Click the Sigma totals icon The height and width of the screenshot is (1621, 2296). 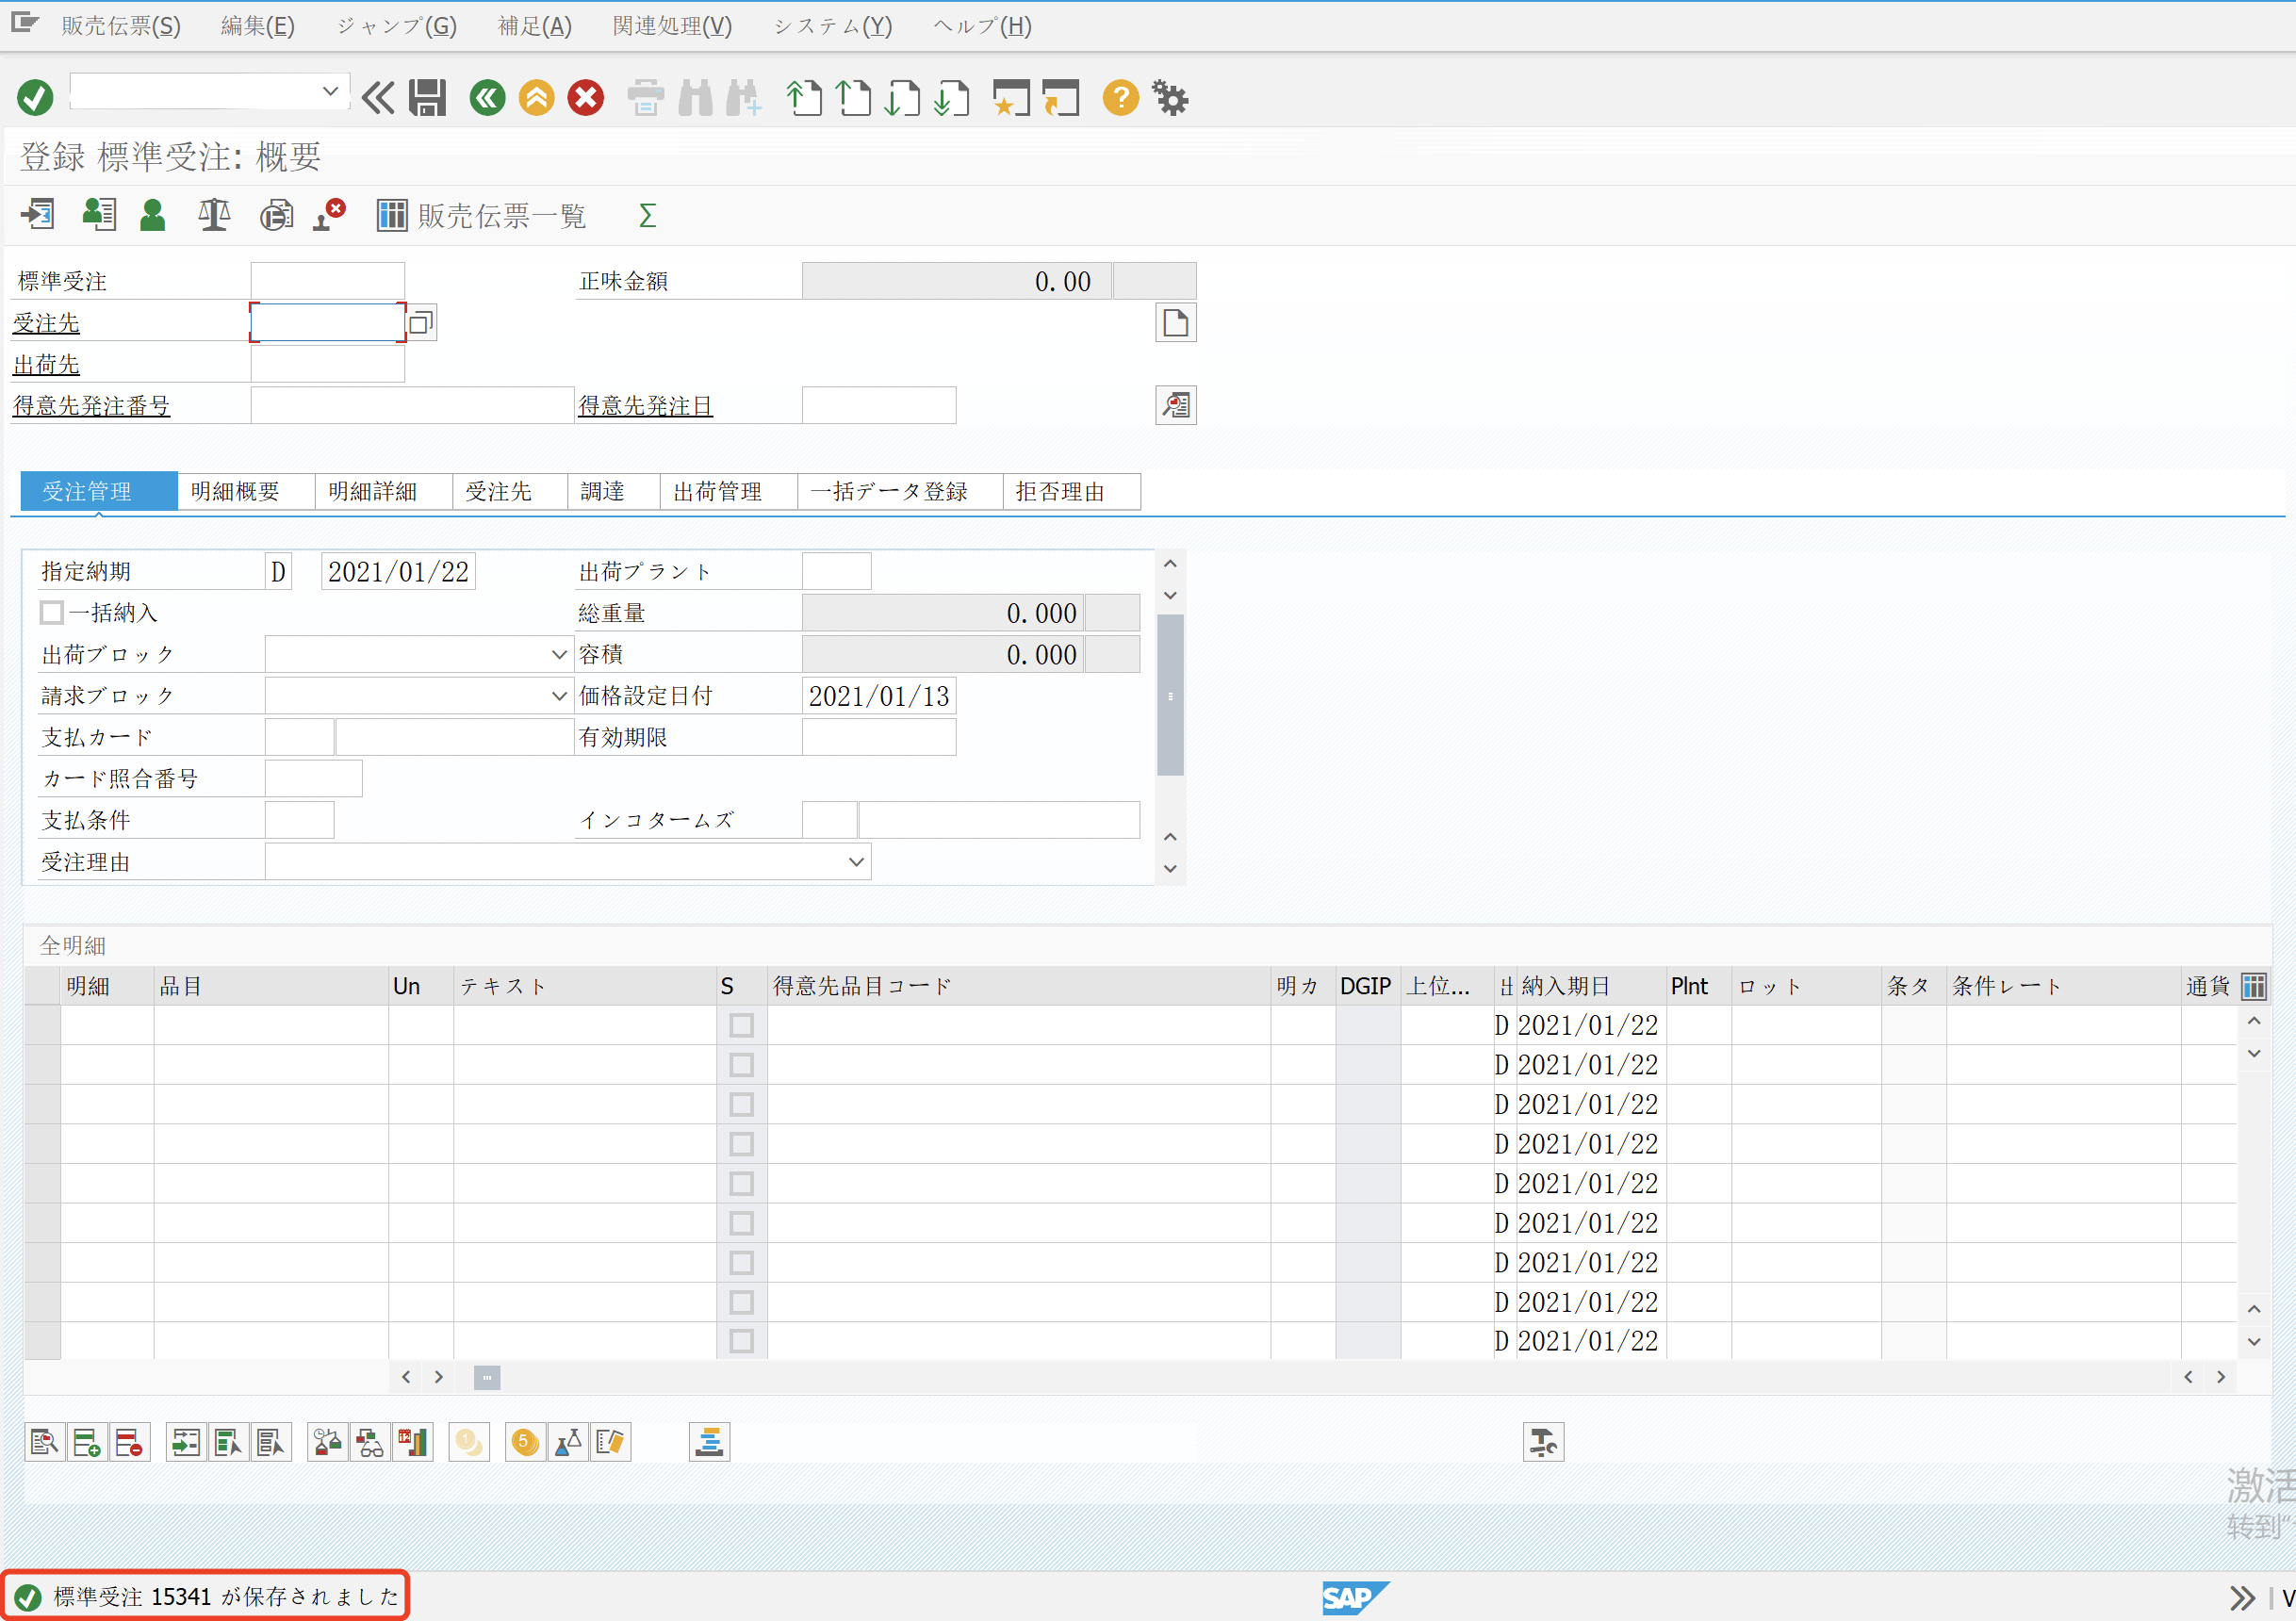[x=647, y=215]
